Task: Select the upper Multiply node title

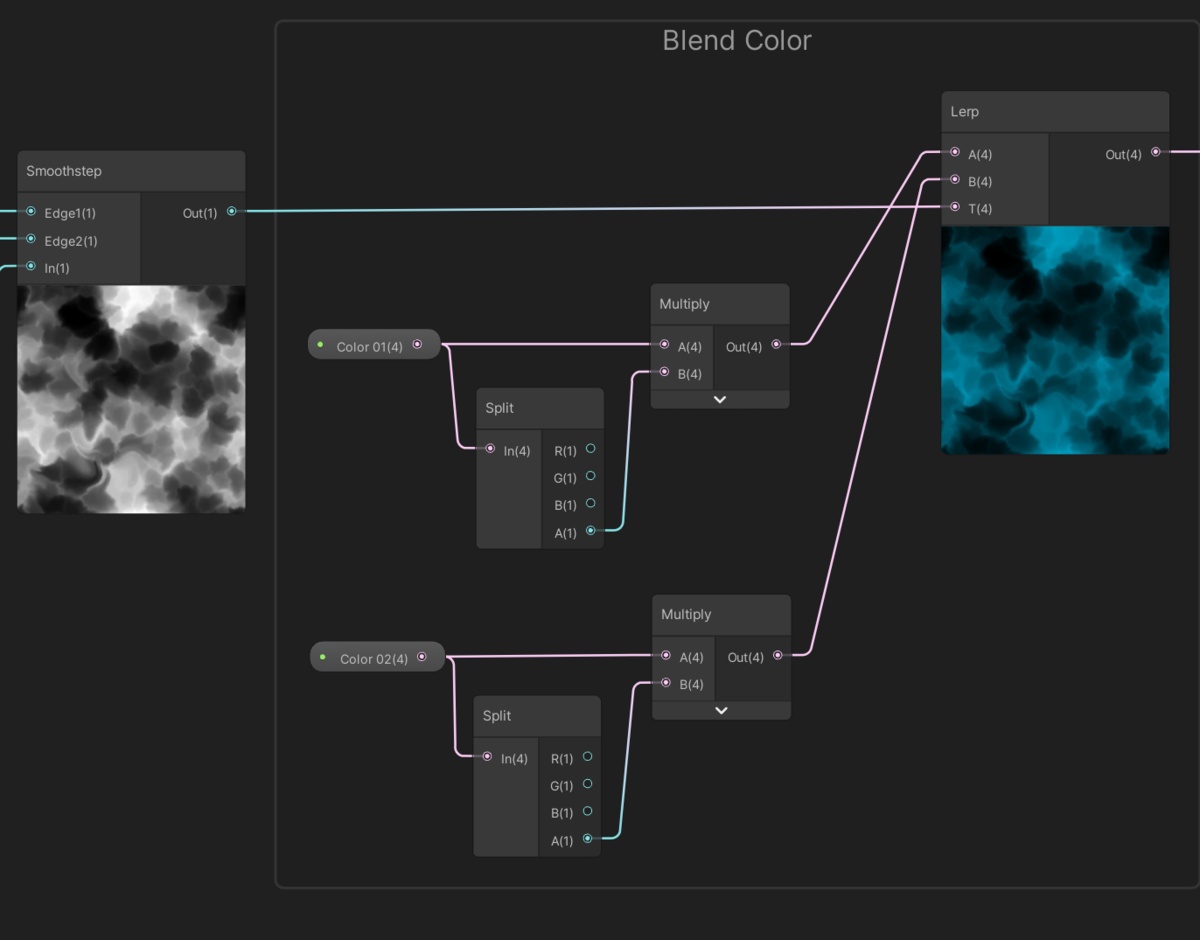Action: tap(685, 303)
